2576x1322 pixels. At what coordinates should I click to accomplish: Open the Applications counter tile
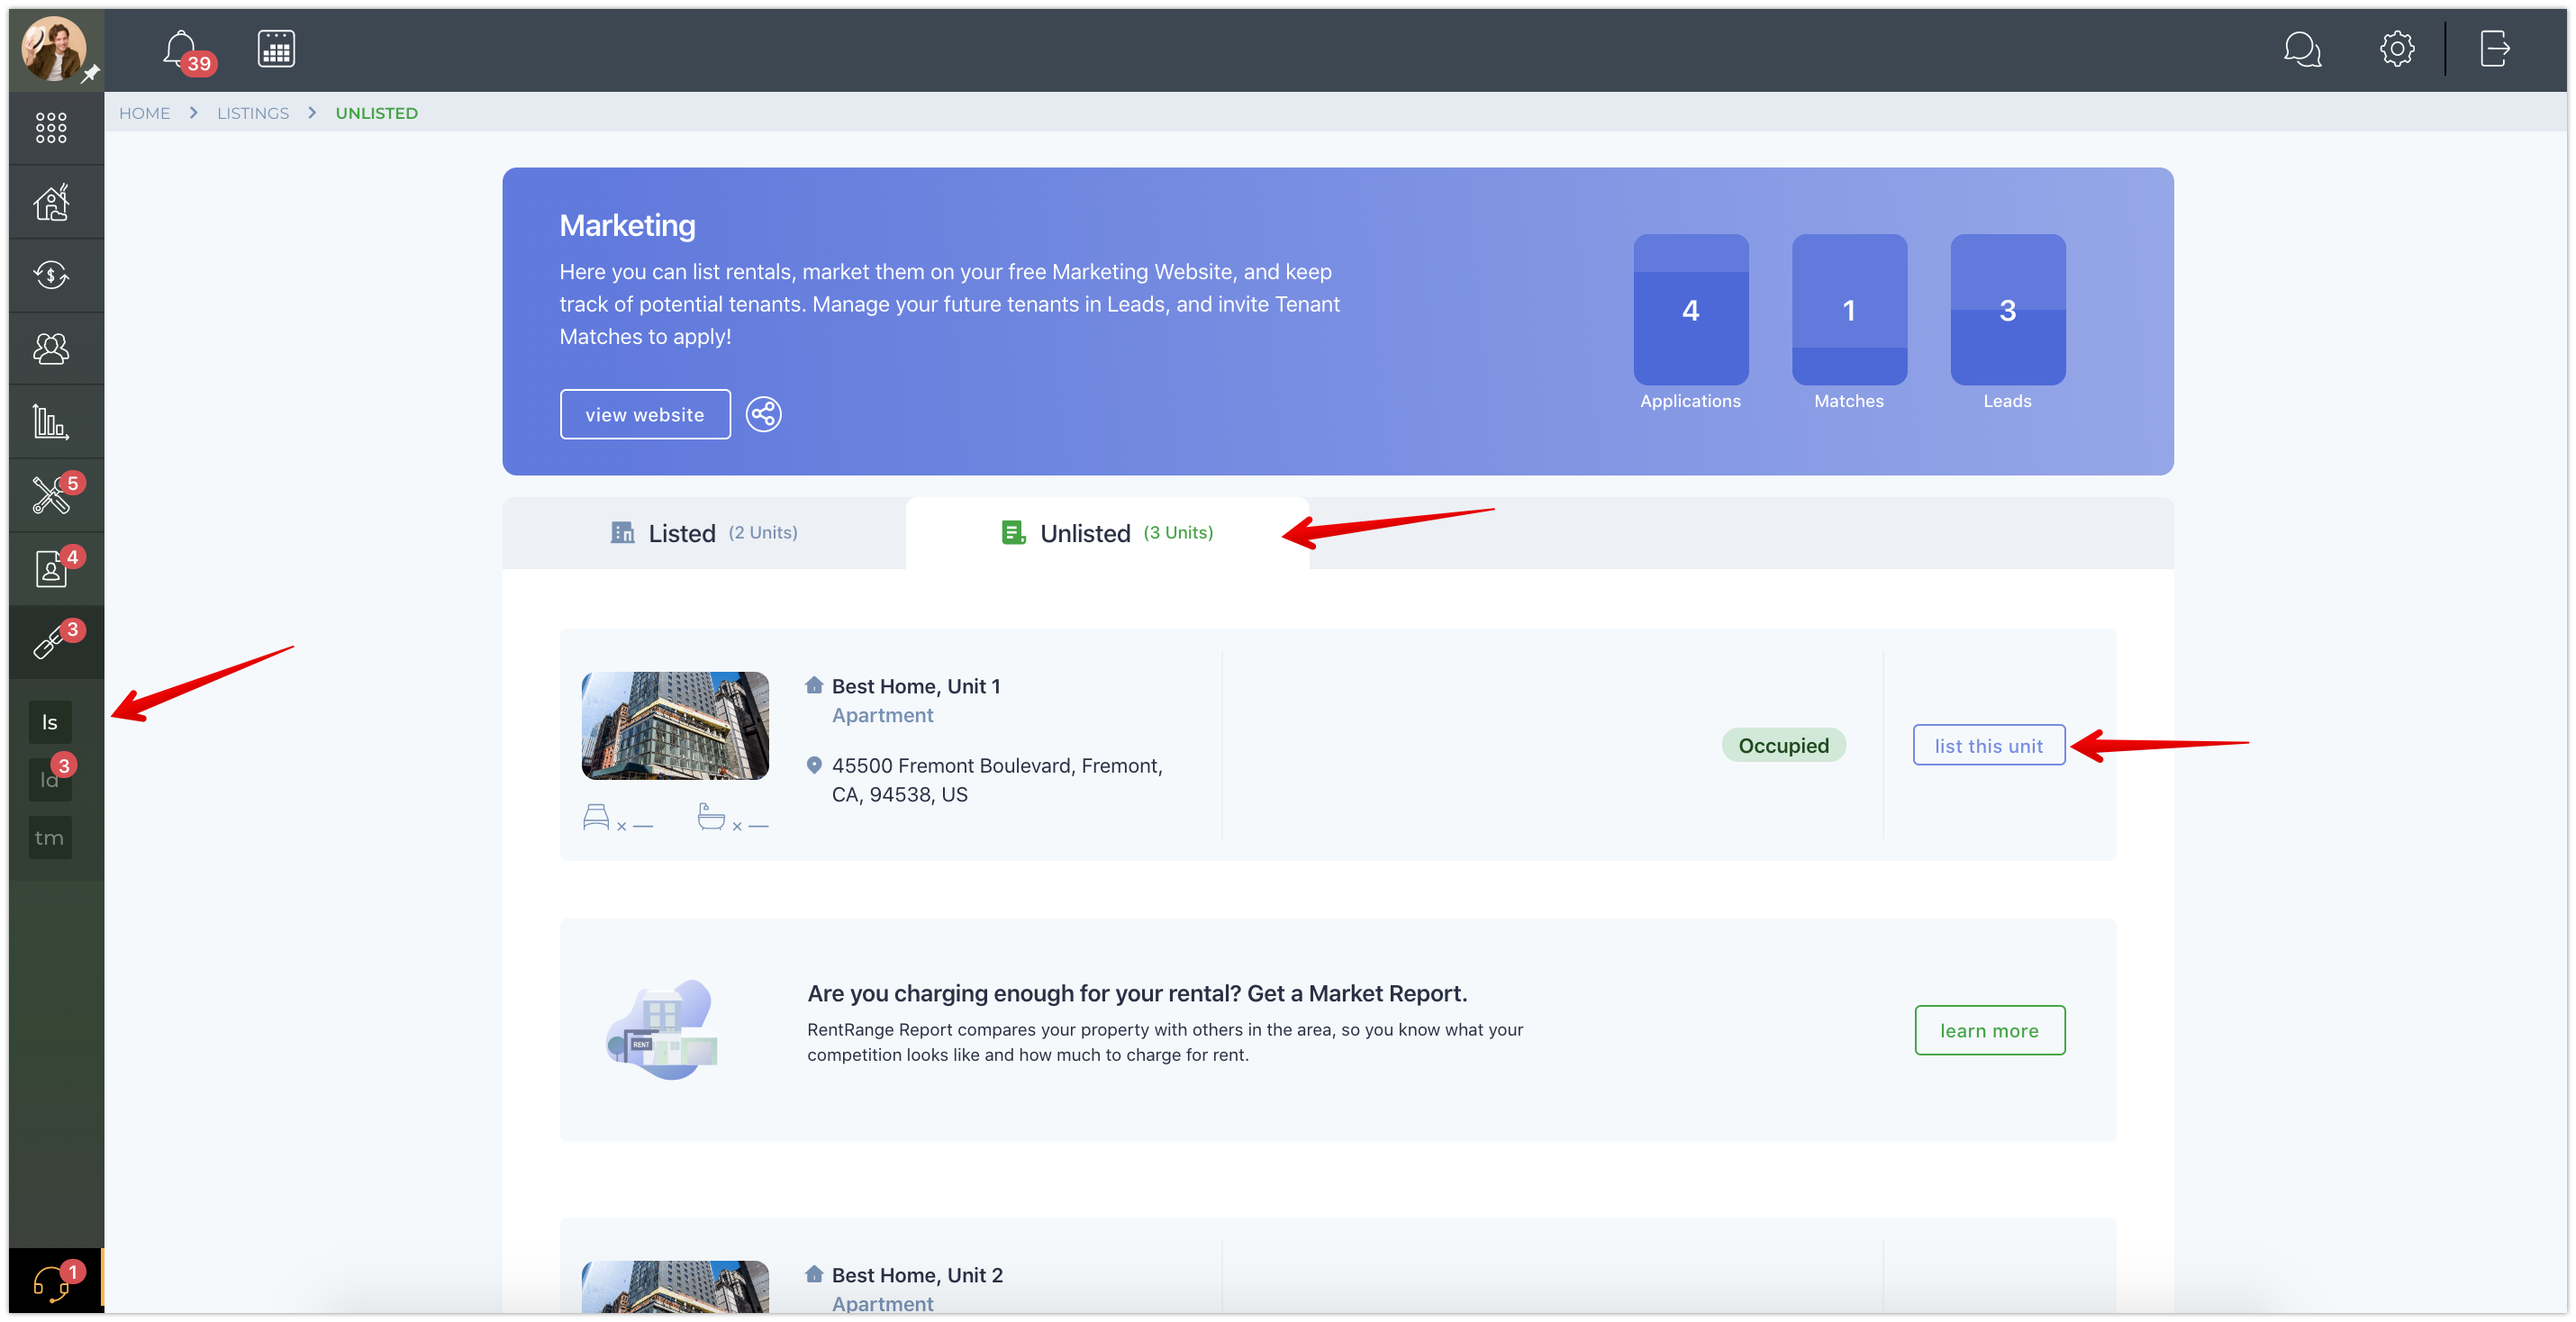1690,310
